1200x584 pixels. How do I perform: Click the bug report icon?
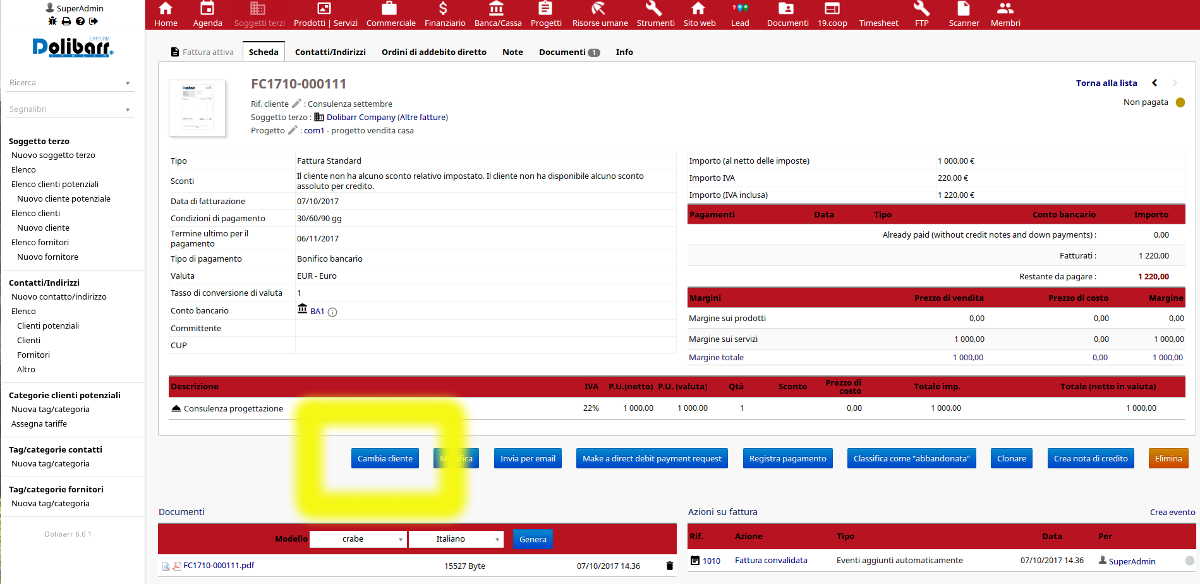point(52,21)
